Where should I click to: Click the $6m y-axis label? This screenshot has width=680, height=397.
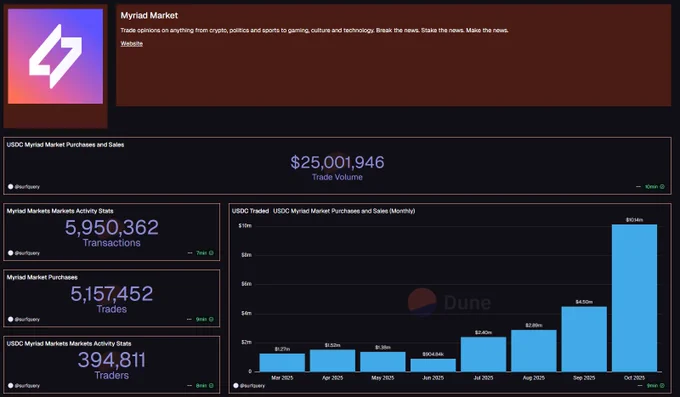pos(246,284)
